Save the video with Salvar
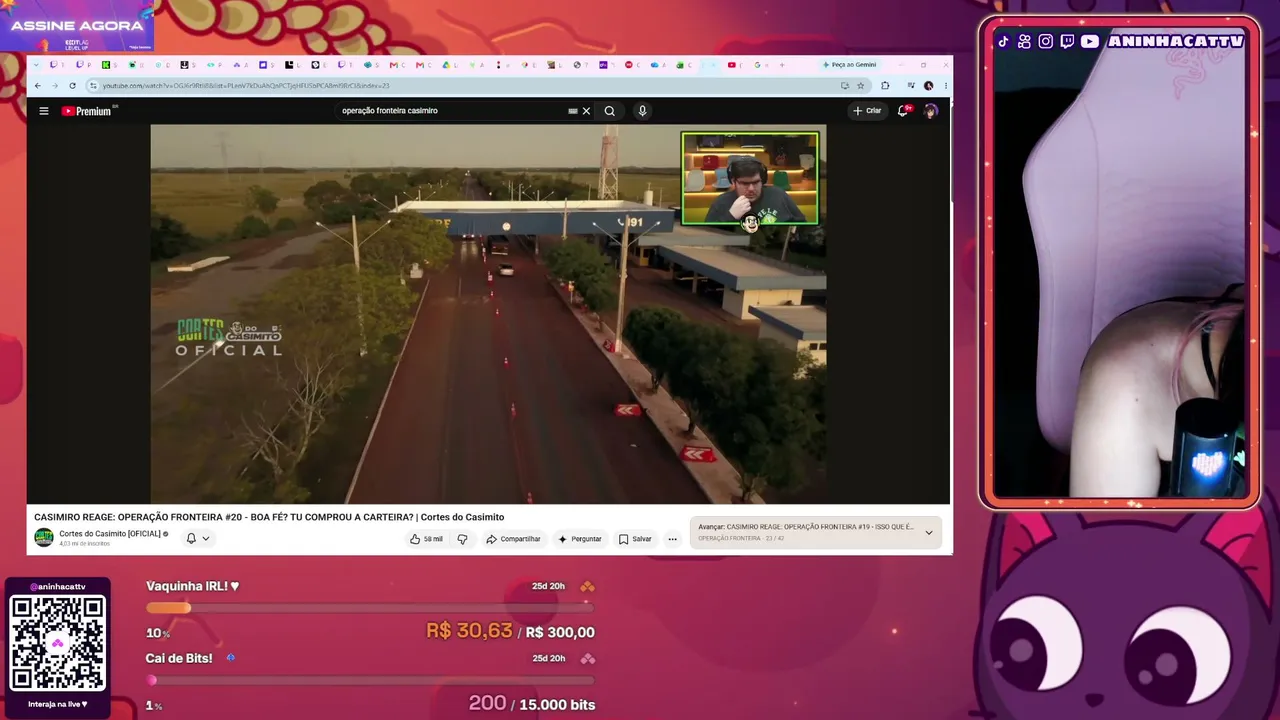The image size is (1280, 720). coord(635,539)
